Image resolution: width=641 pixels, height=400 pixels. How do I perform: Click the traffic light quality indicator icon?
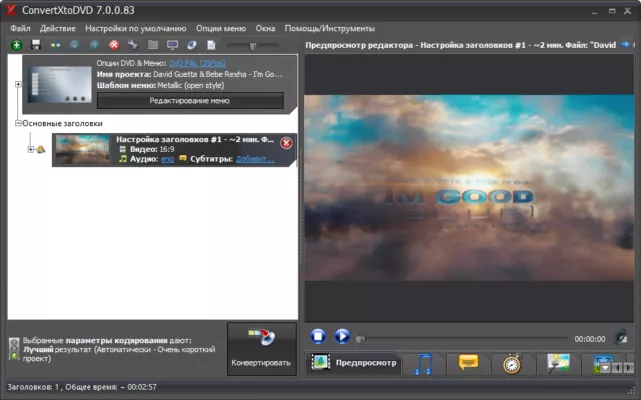14,349
